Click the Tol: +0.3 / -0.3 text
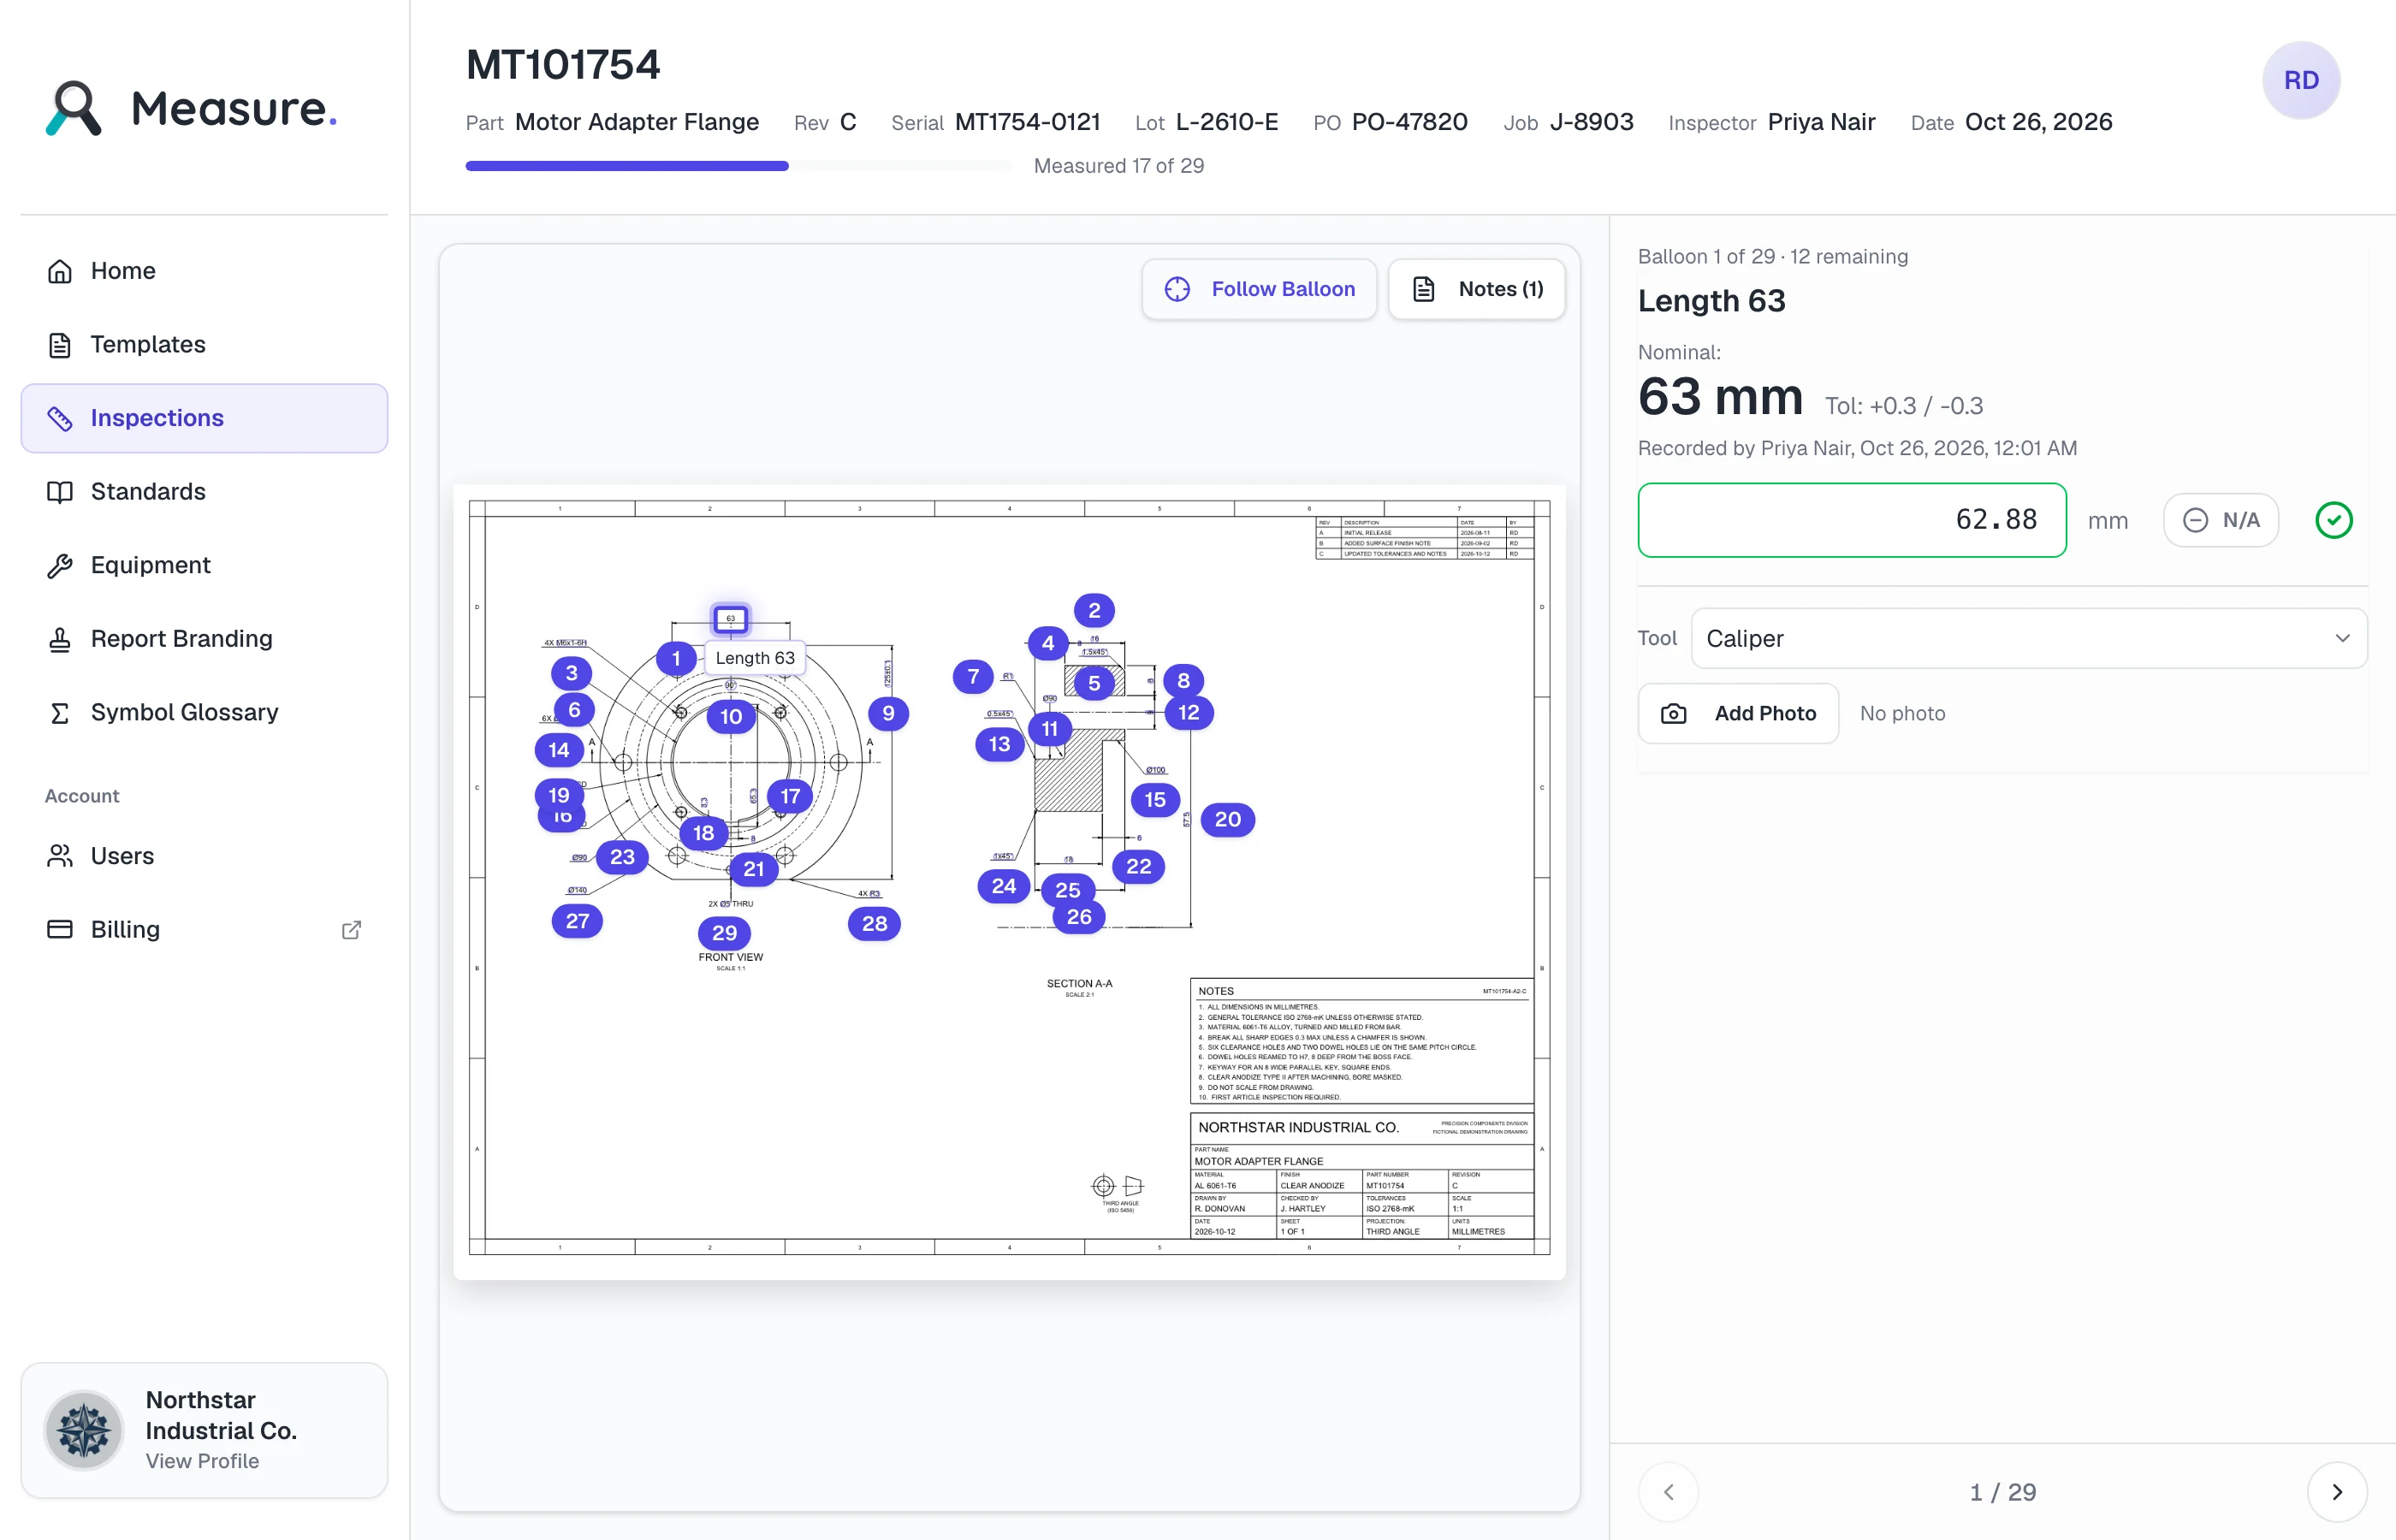Screen dimensions: 2396x1540 (1903, 406)
